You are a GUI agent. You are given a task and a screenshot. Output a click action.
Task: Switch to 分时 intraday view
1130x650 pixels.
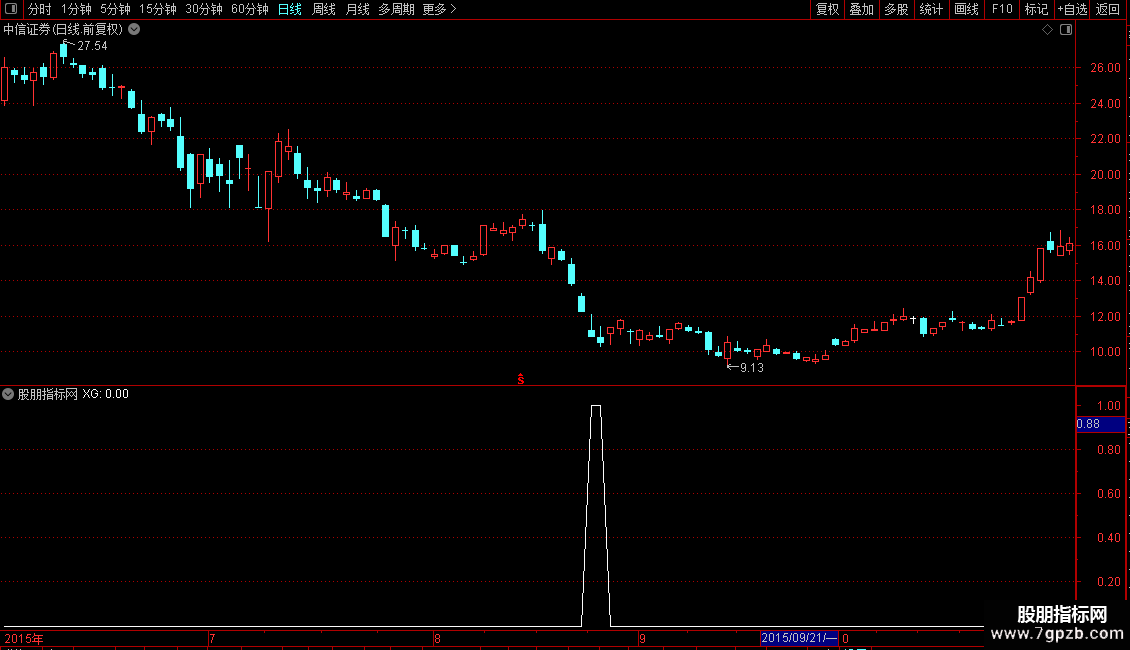(40, 9)
